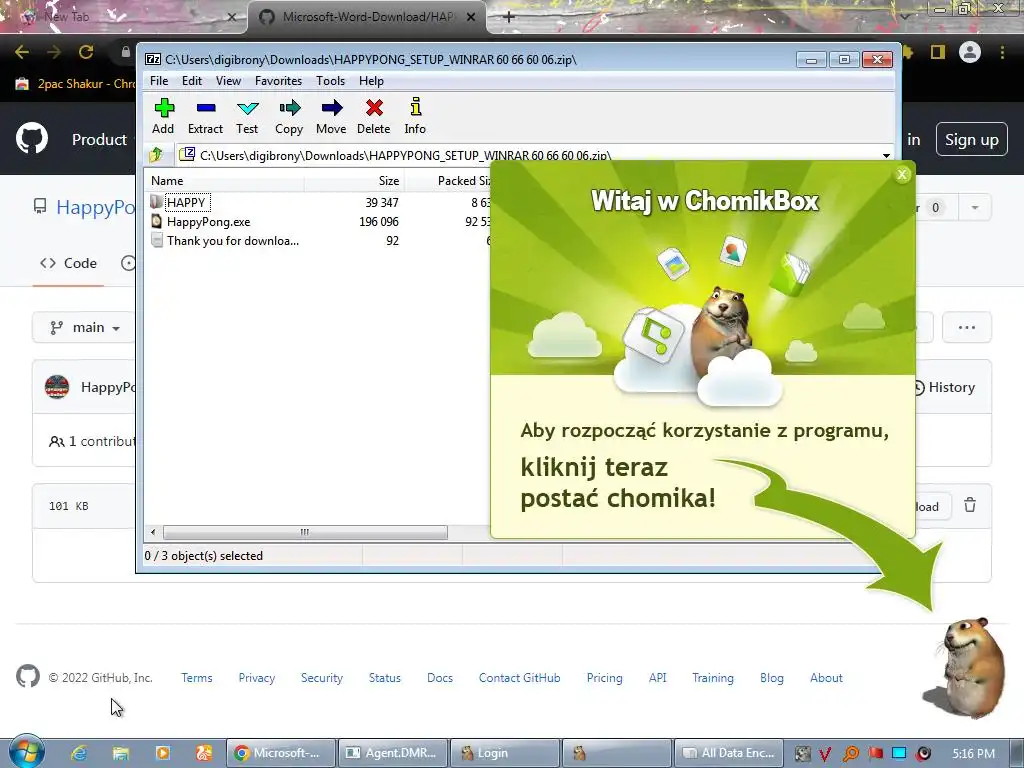This screenshot has height=768, width=1024.
Task: Open the 2pac Shakur bookmark
Action: point(74,84)
